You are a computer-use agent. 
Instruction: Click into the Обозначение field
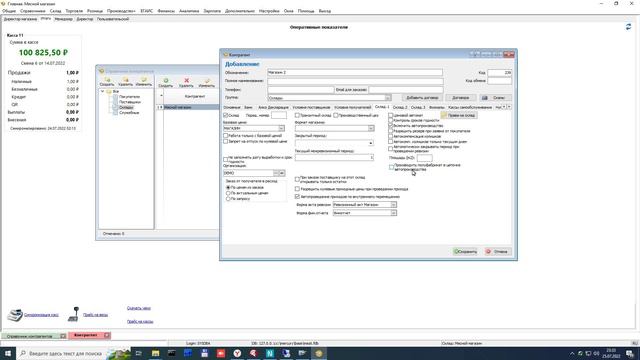(355, 72)
